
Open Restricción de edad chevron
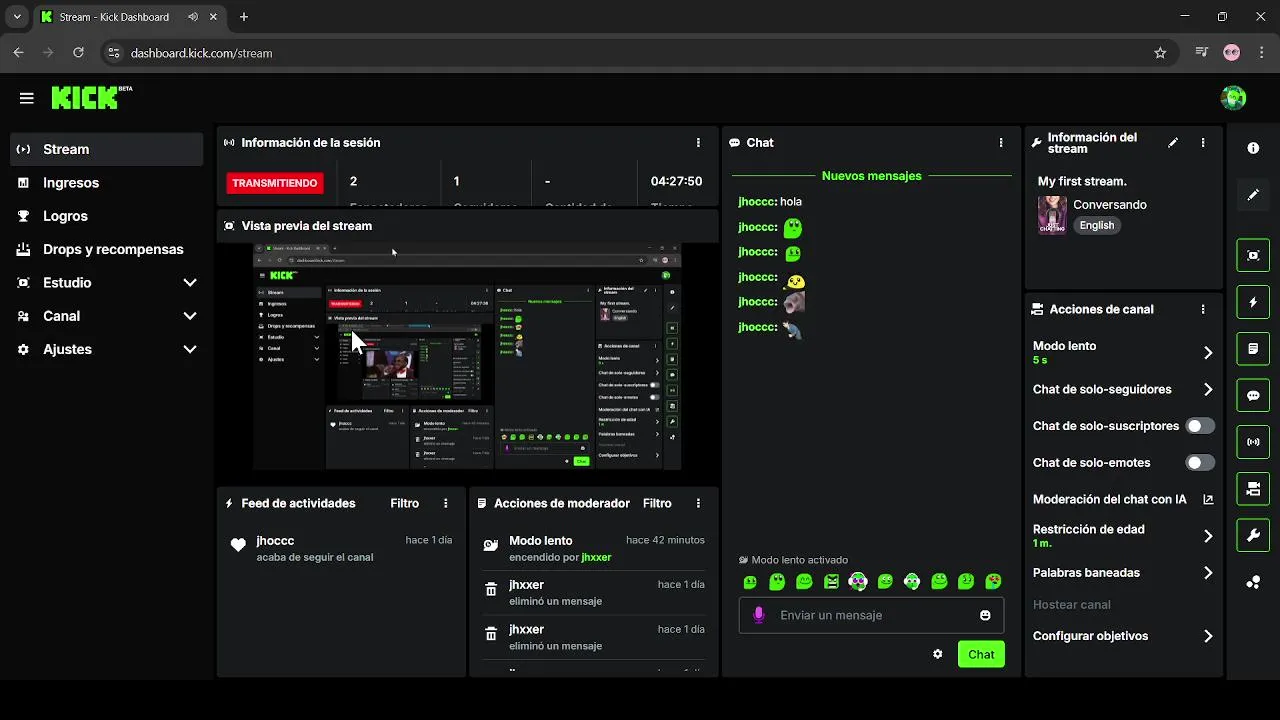[1208, 536]
